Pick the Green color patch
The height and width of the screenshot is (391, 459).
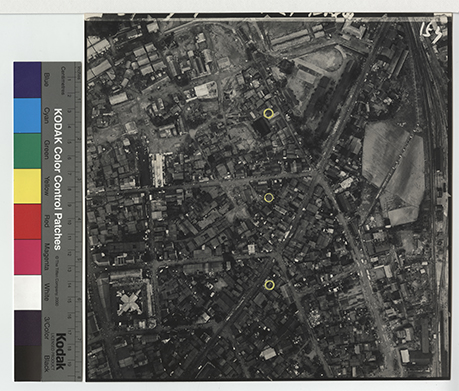(27, 151)
